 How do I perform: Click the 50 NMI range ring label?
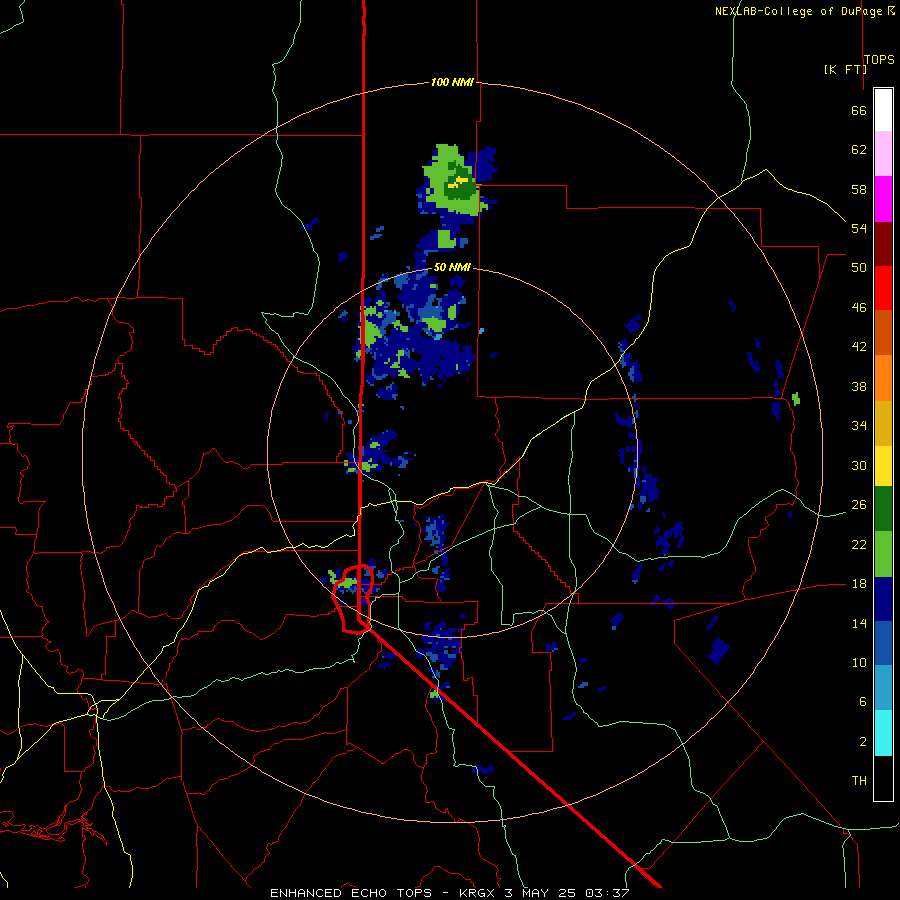452,267
